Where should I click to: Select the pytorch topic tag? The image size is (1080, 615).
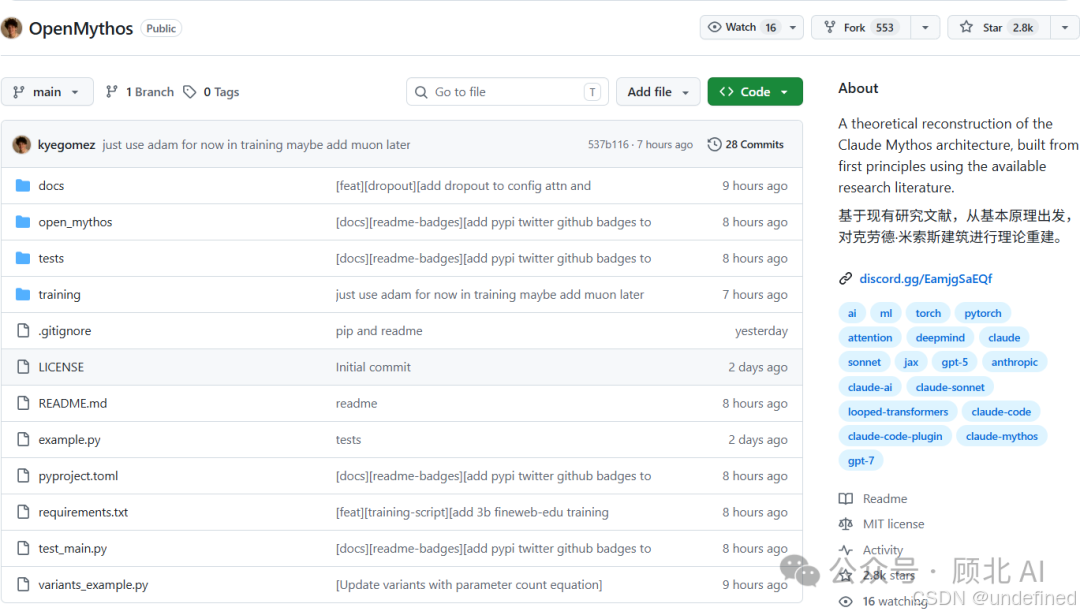[982, 313]
